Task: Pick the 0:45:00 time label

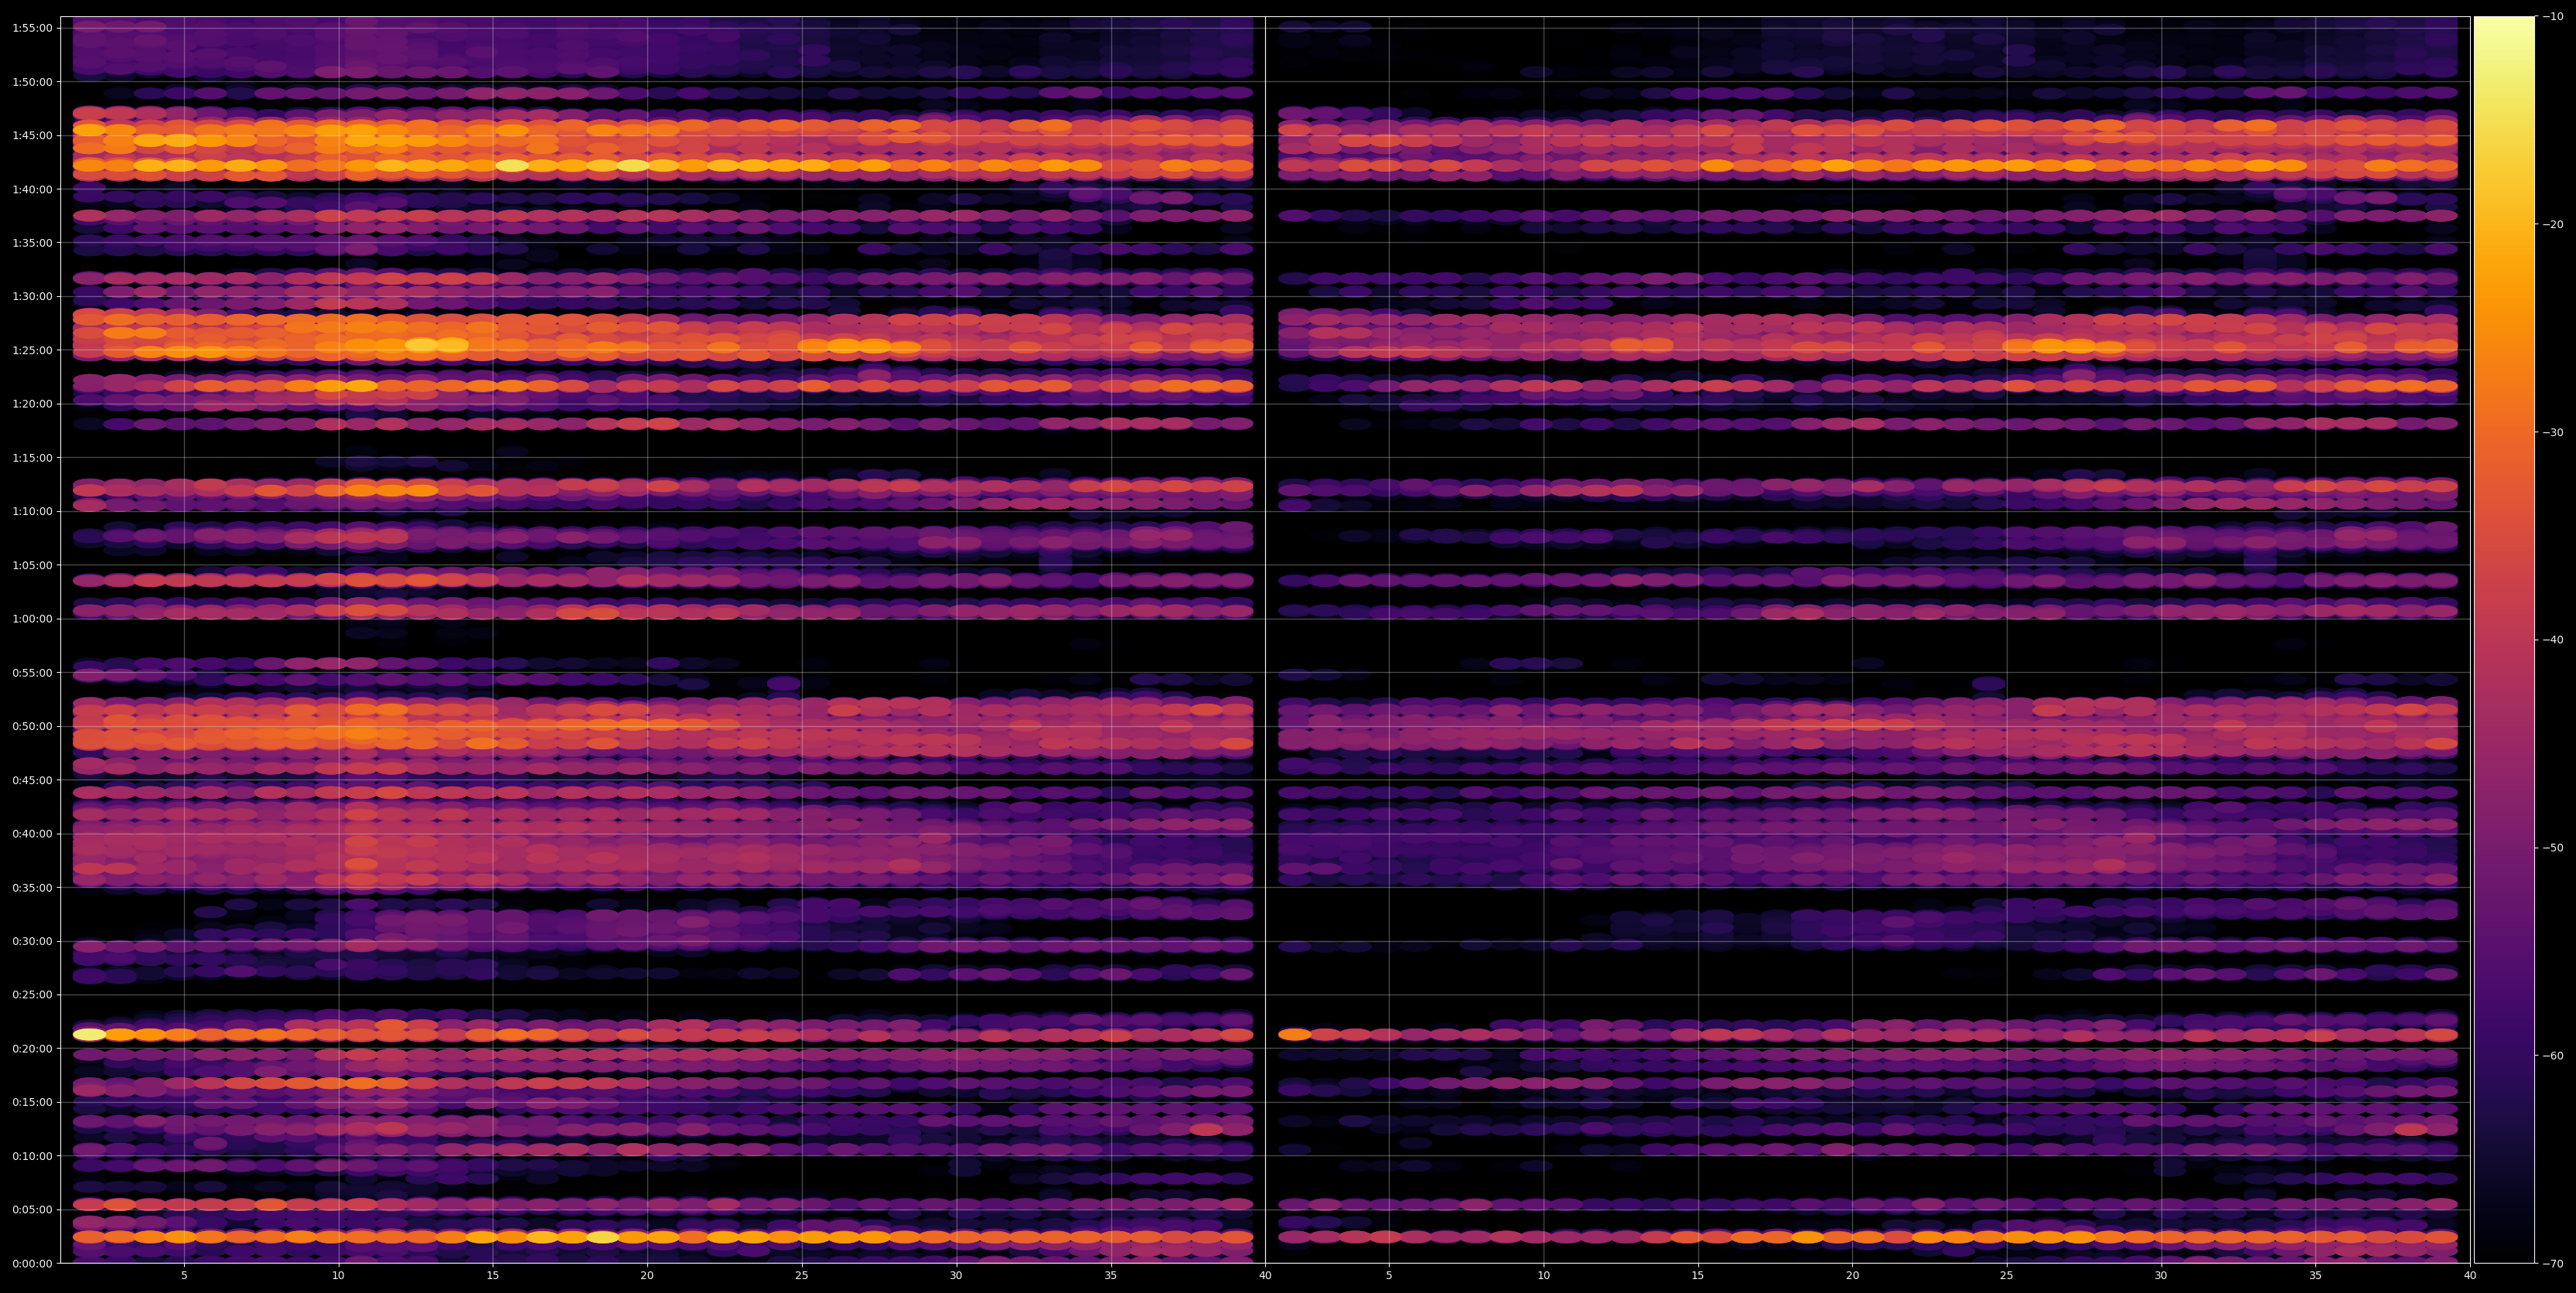Action: 32,780
